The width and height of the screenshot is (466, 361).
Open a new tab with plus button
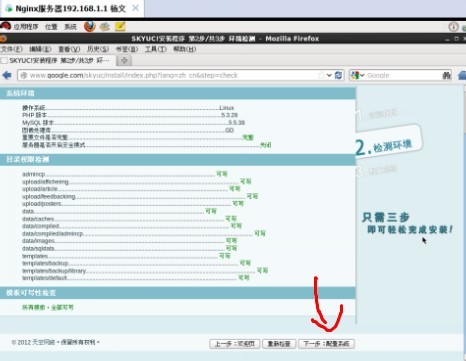[124, 60]
